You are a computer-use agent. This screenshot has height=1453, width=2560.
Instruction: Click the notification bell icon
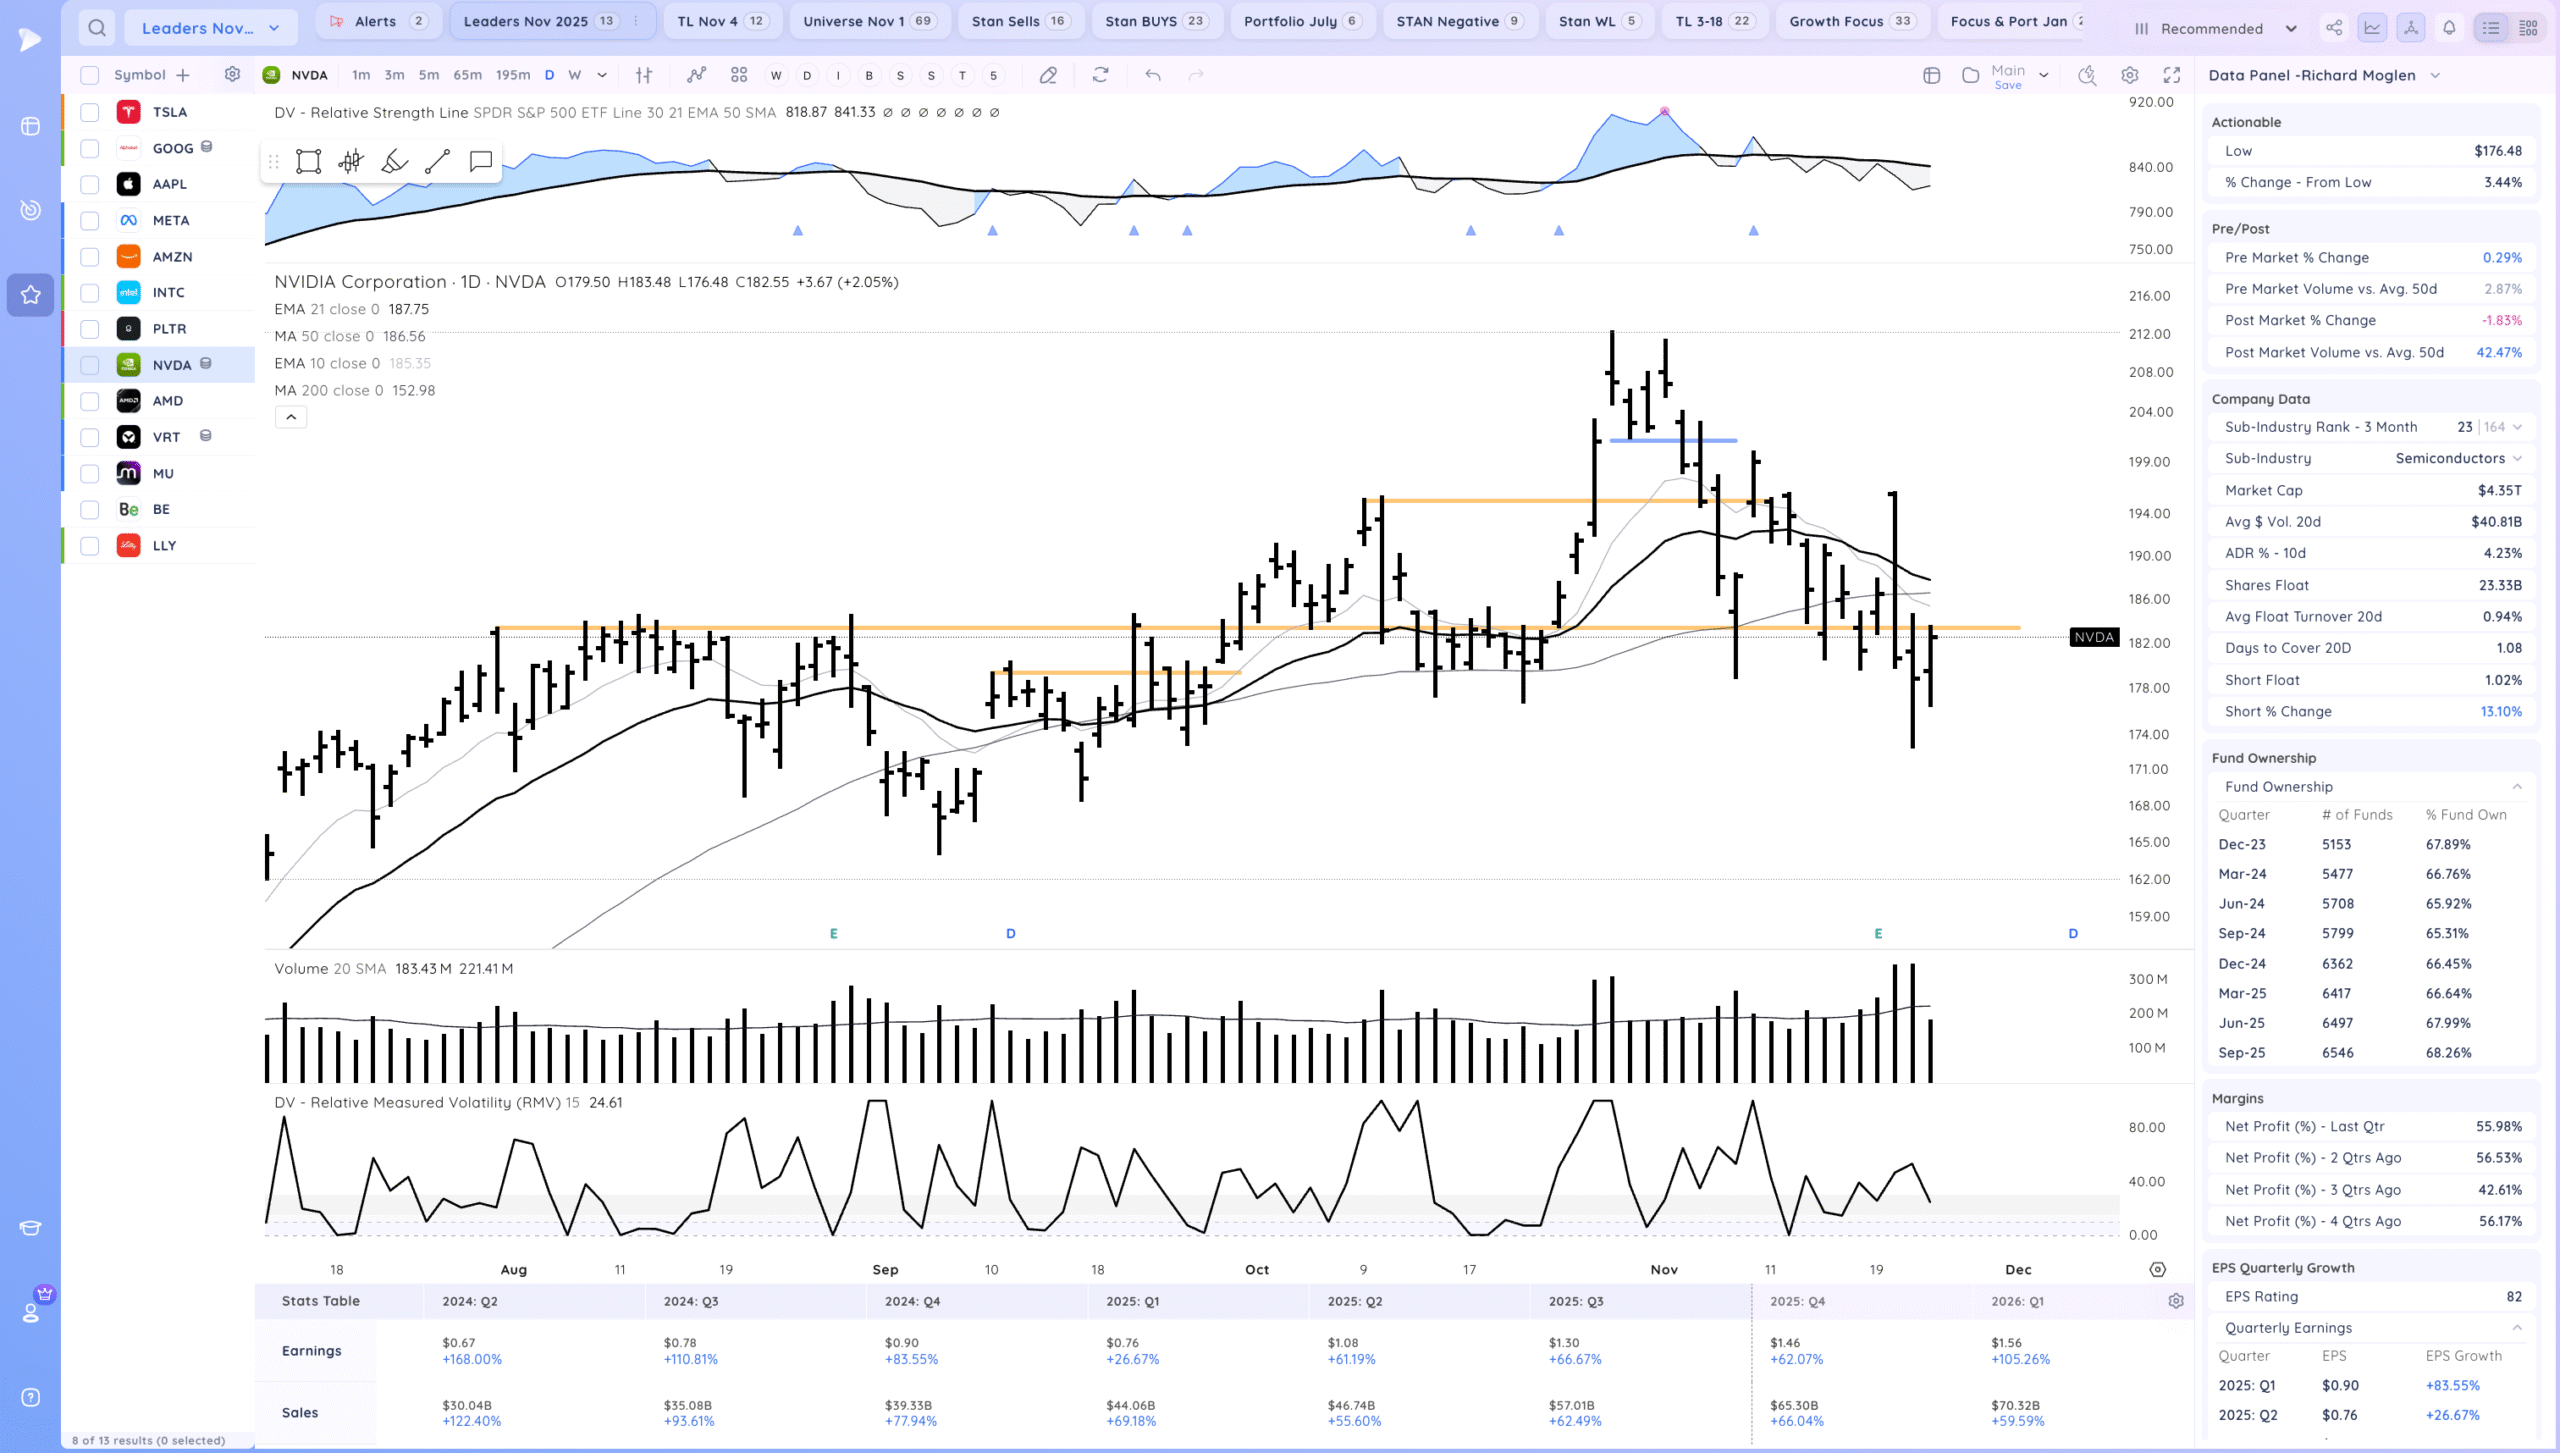[x=2449, y=28]
